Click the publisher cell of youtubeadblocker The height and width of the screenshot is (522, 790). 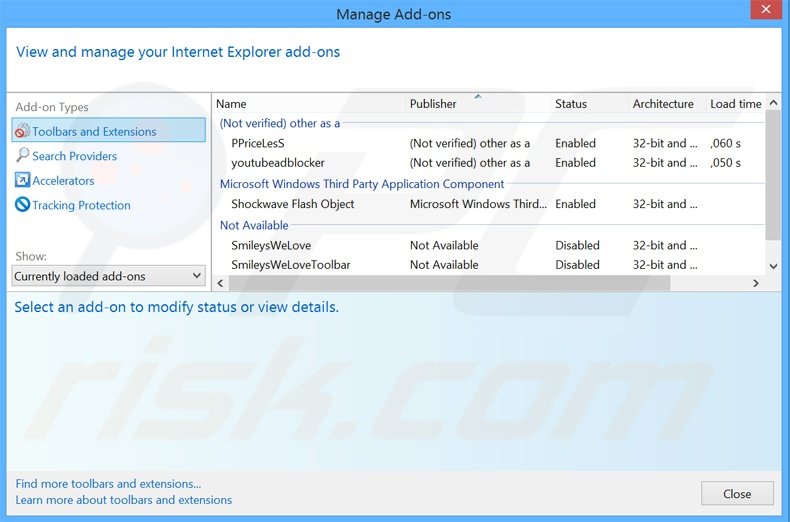(470, 163)
